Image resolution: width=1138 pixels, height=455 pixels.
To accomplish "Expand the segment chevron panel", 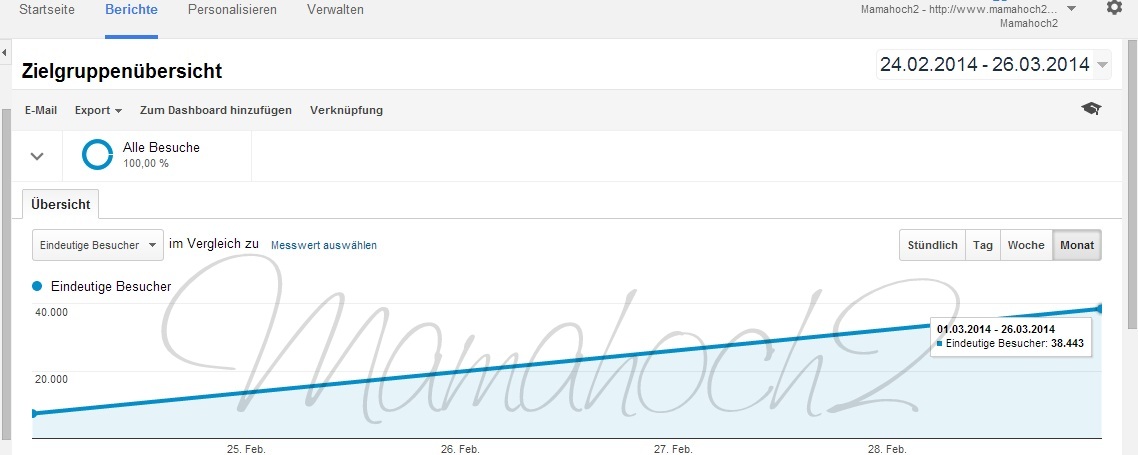I will [x=37, y=155].
